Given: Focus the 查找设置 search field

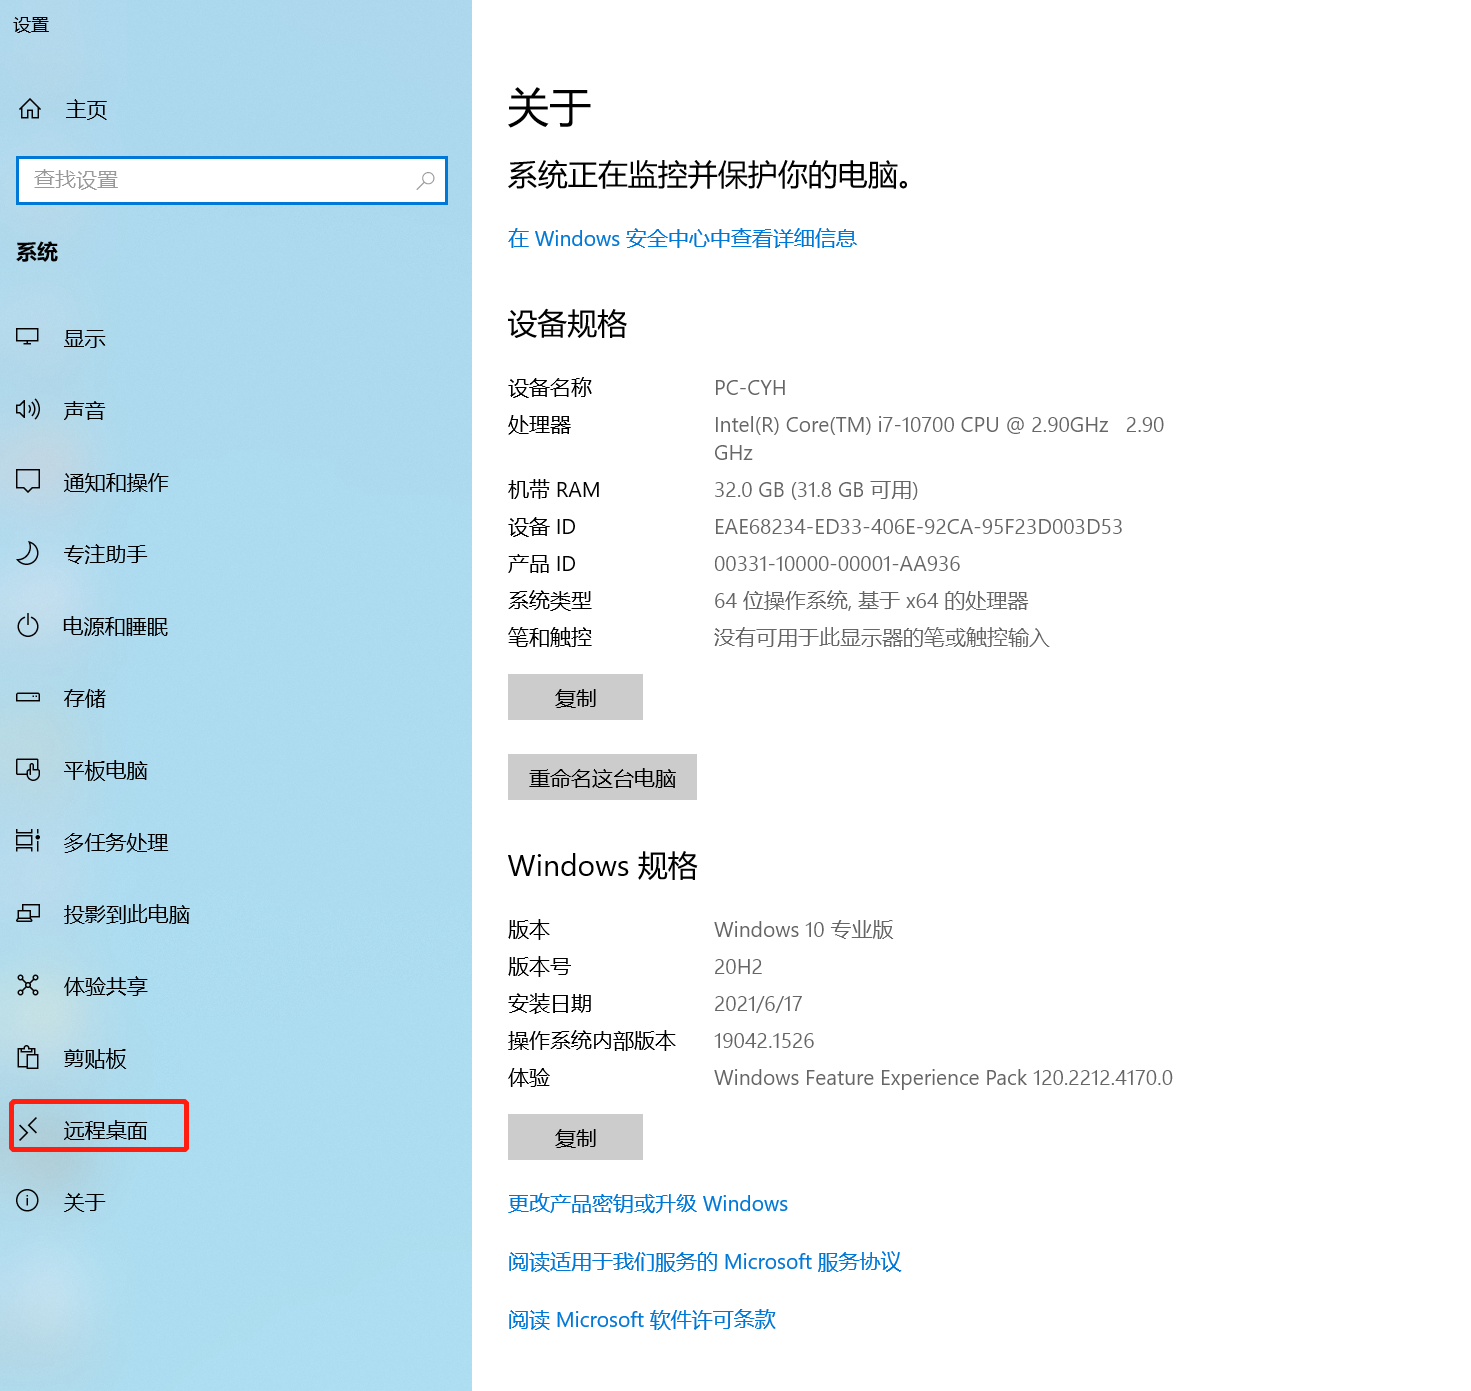Looking at the screenshot, I should [232, 180].
